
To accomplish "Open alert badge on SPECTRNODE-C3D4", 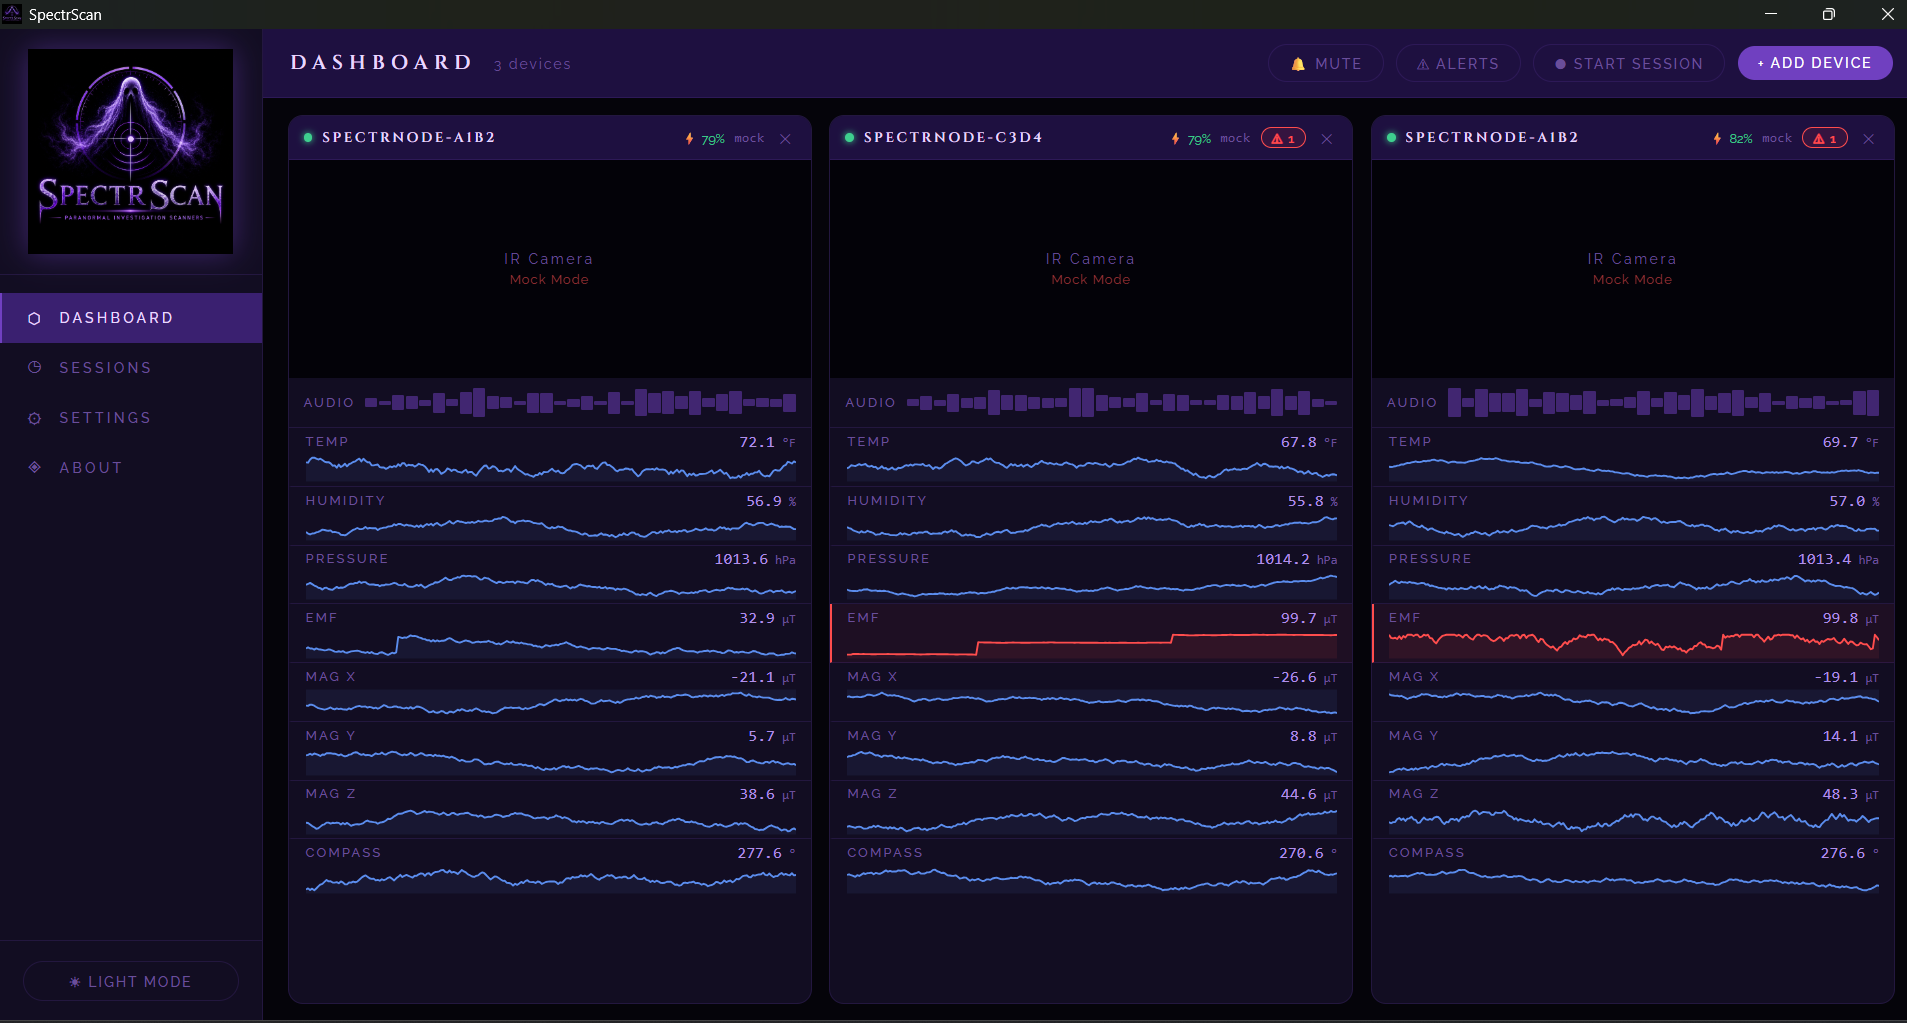I will [x=1283, y=138].
